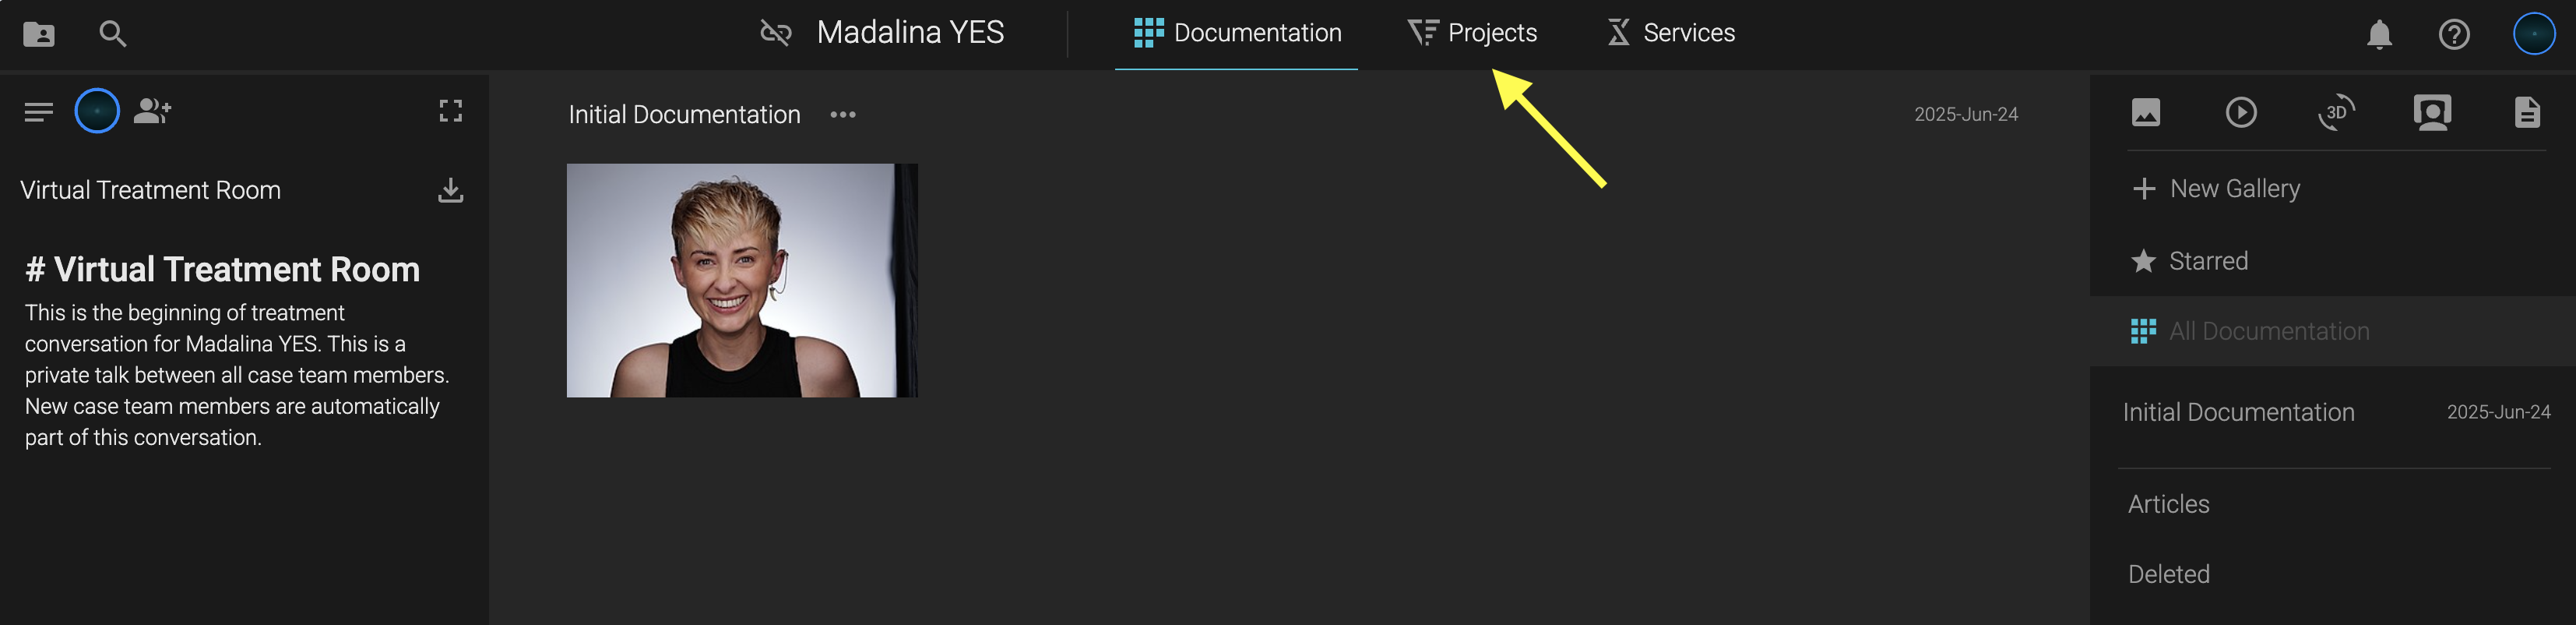Filter documentation by images icon

[2146, 112]
